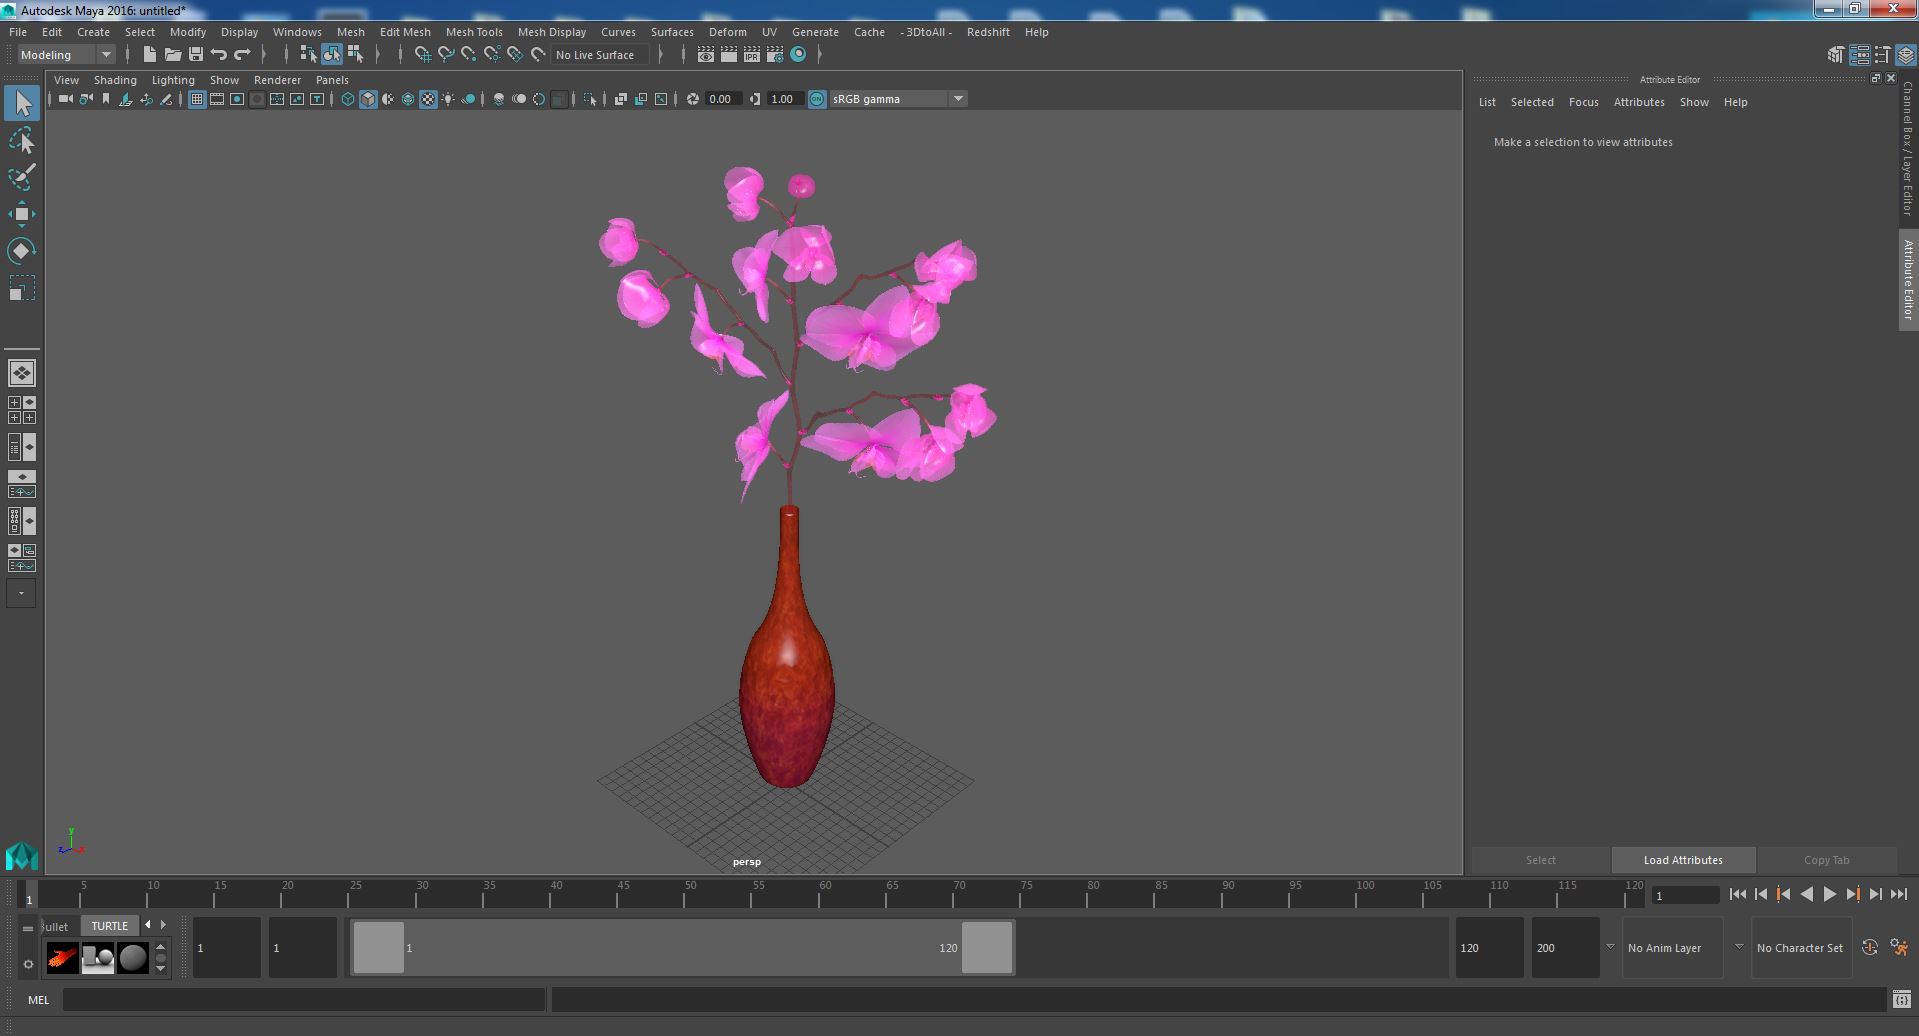
Task: Click the gamma value field 1.00
Action: click(786, 98)
